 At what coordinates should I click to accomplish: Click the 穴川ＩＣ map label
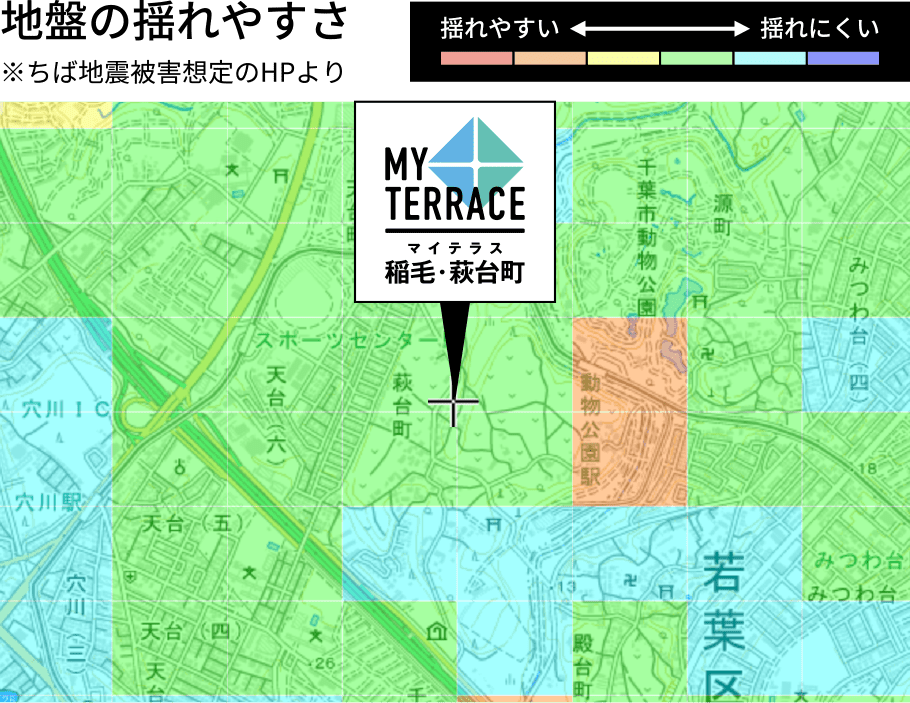pos(66,410)
